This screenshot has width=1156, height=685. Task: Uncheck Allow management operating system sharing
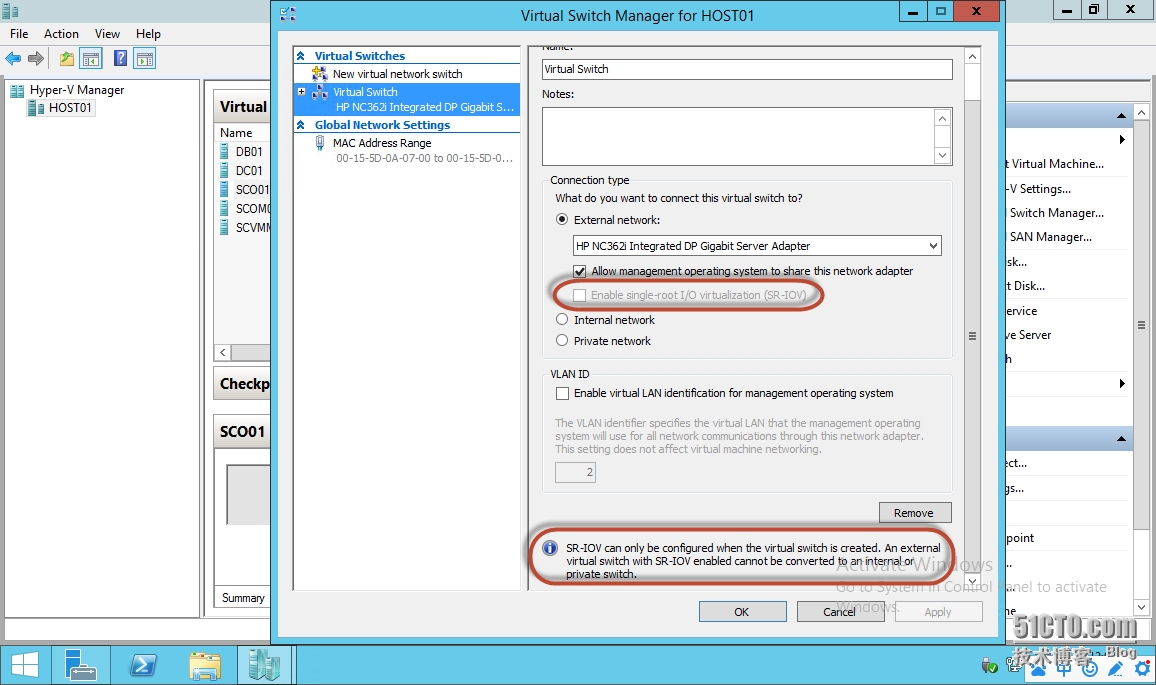click(579, 271)
